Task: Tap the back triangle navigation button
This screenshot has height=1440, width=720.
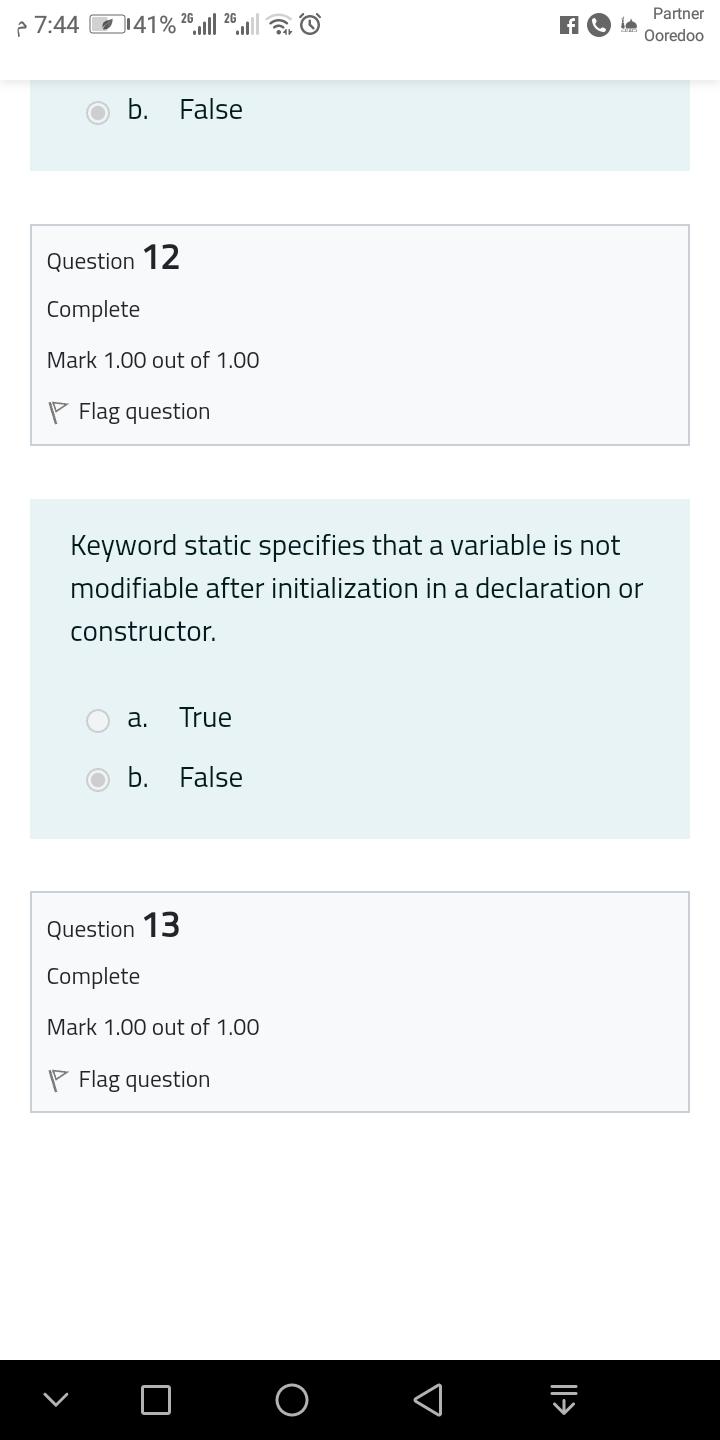Action: point(428,1400)
